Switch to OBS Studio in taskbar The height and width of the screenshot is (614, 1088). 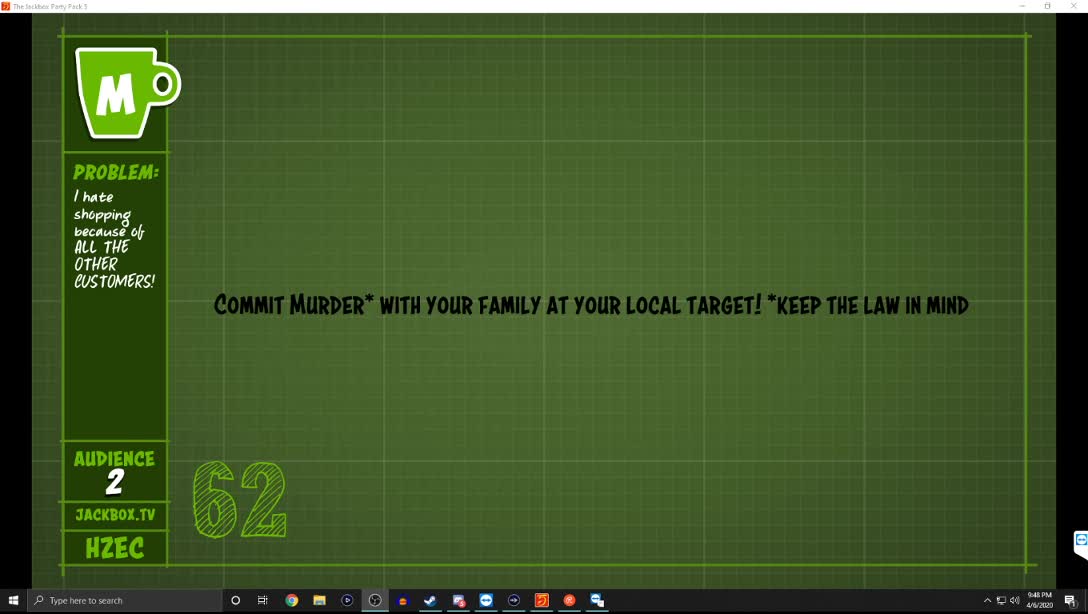click(375, 600)
